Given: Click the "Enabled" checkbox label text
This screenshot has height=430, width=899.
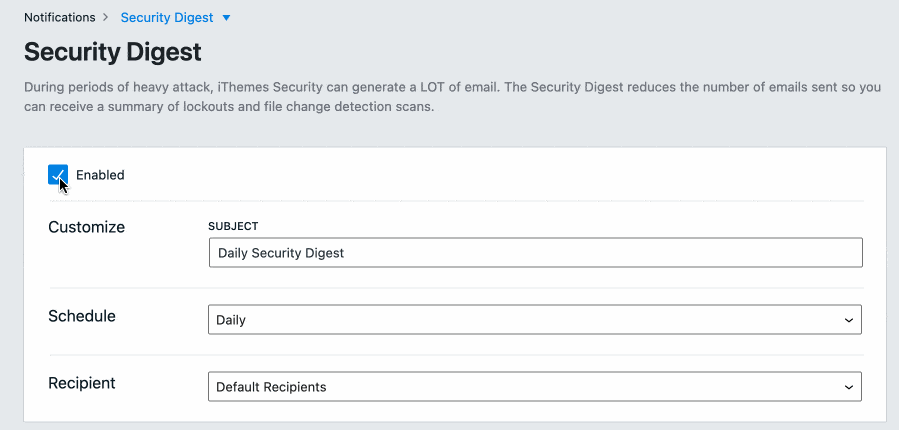Looking at the screenshot, I should pos(100,175).
